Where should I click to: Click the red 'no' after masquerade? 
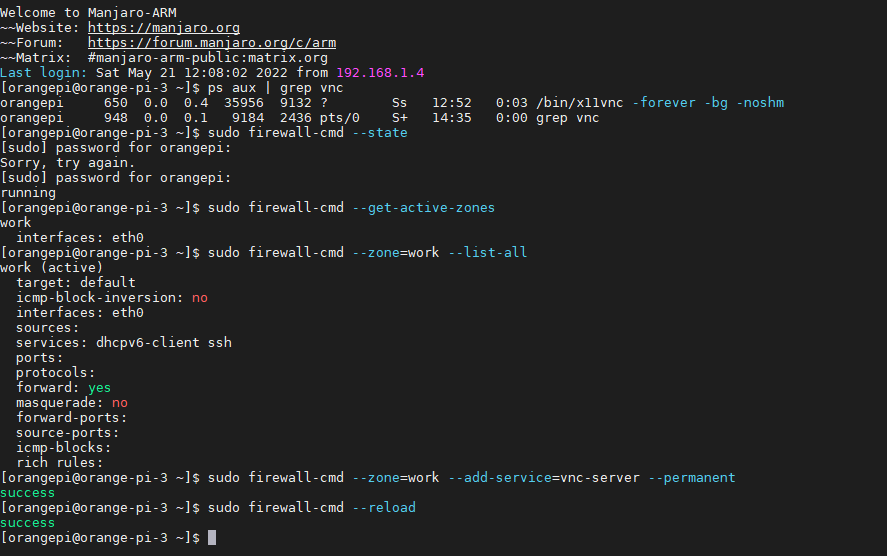pyautogui.click(x=120, y=403)
